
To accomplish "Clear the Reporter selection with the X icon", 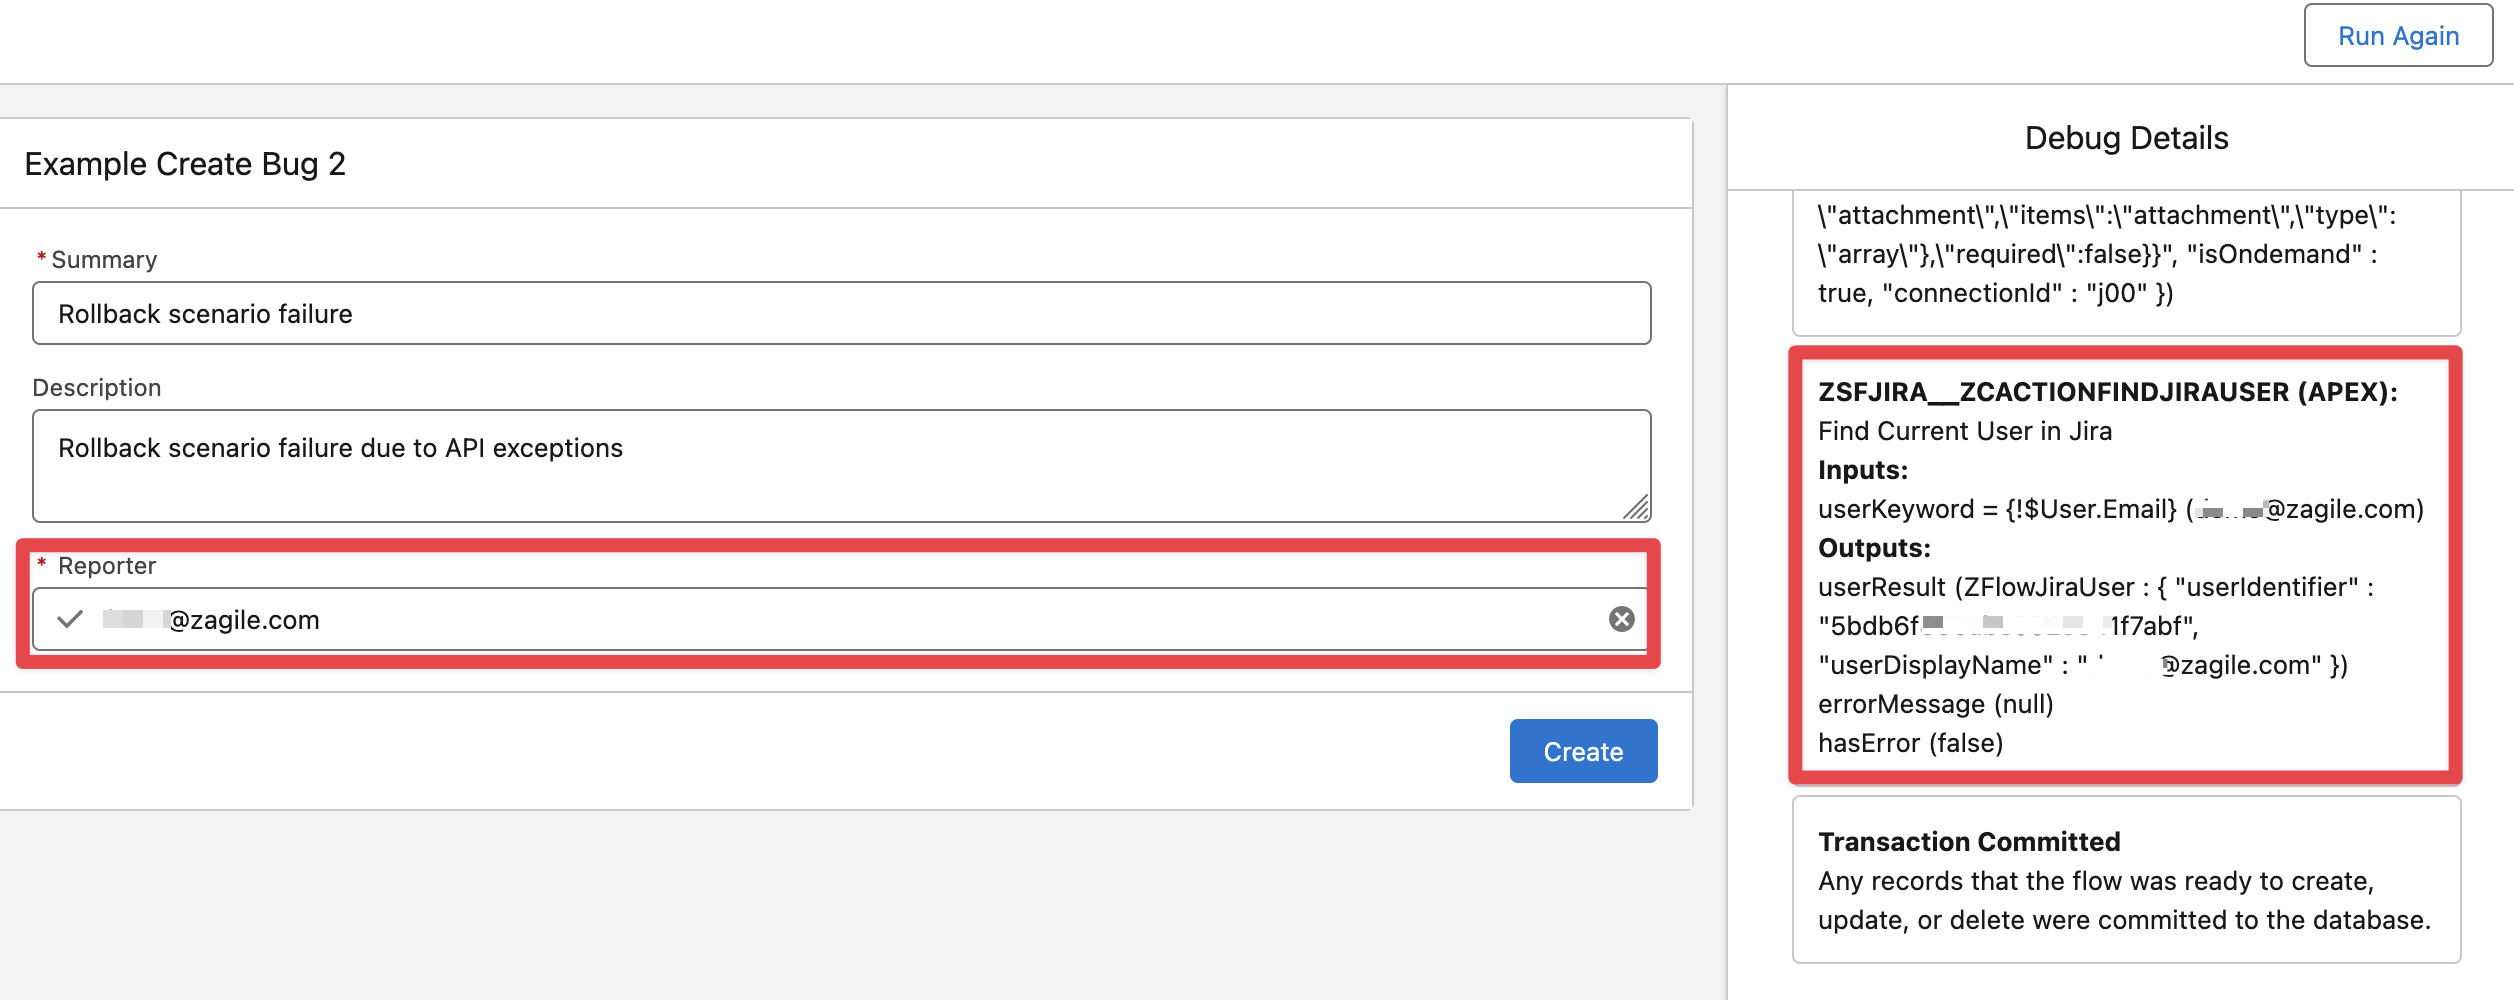I will coord(1621,619).
